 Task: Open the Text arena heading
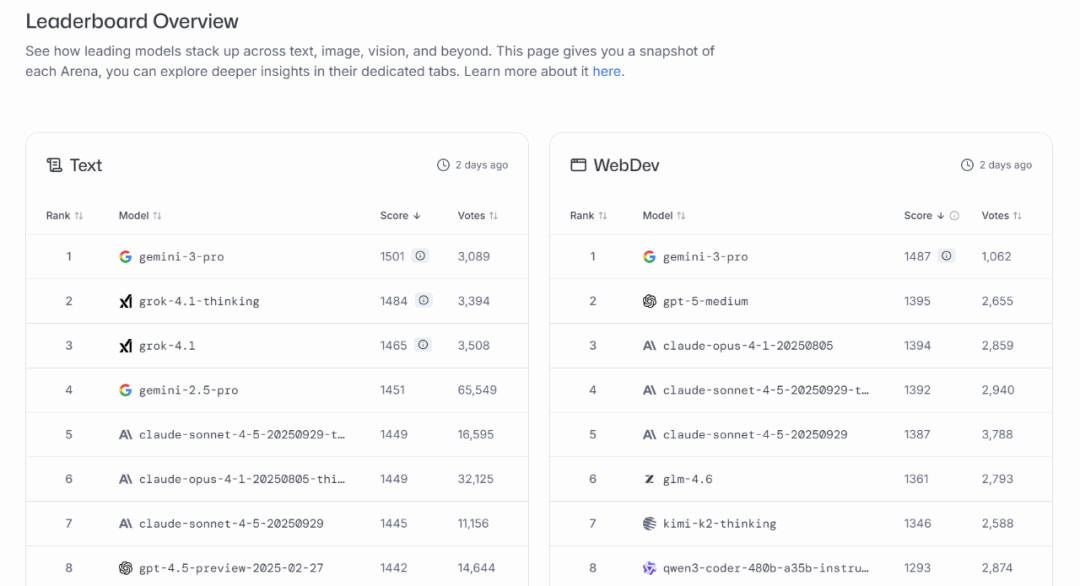[x=85, y=165]
